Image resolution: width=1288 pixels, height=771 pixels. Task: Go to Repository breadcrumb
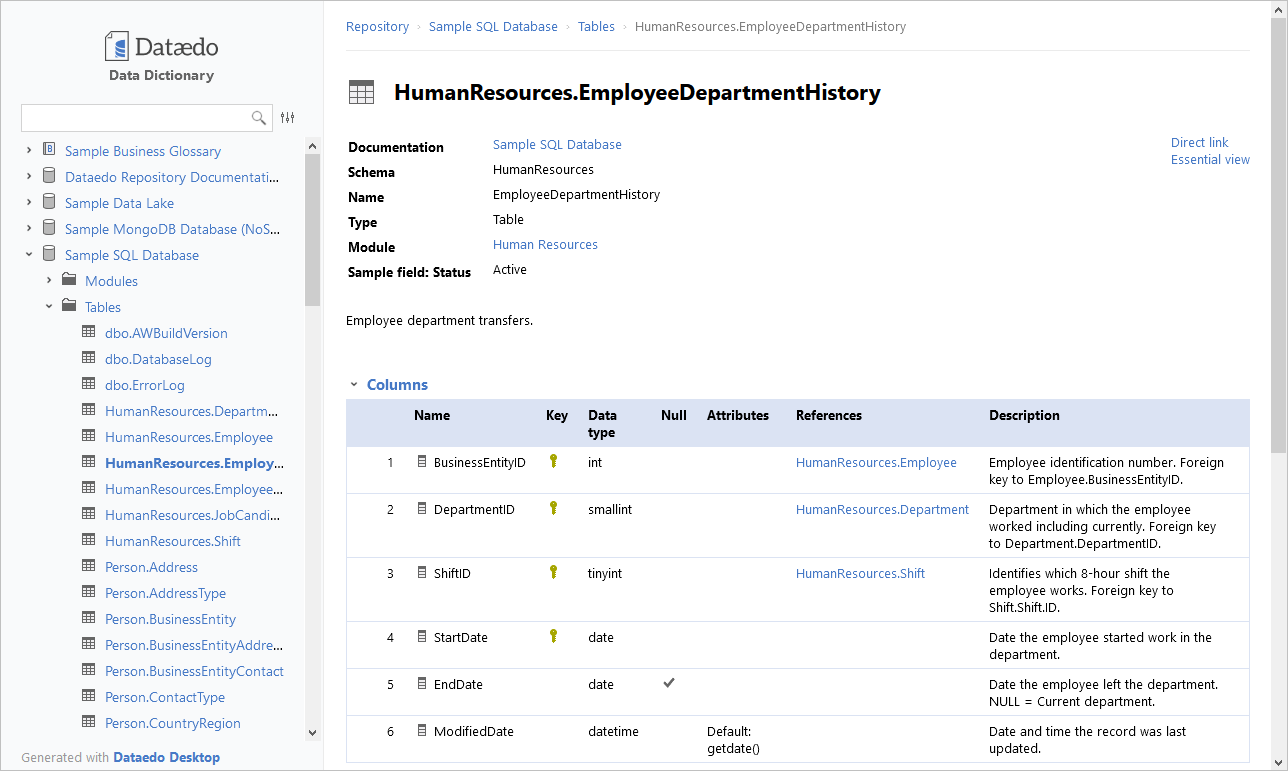(377, 27)
